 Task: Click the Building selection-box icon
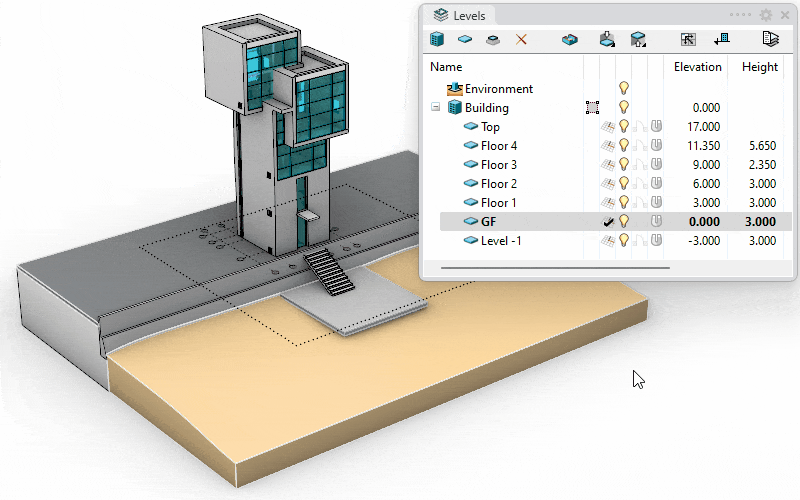(592, 108)
